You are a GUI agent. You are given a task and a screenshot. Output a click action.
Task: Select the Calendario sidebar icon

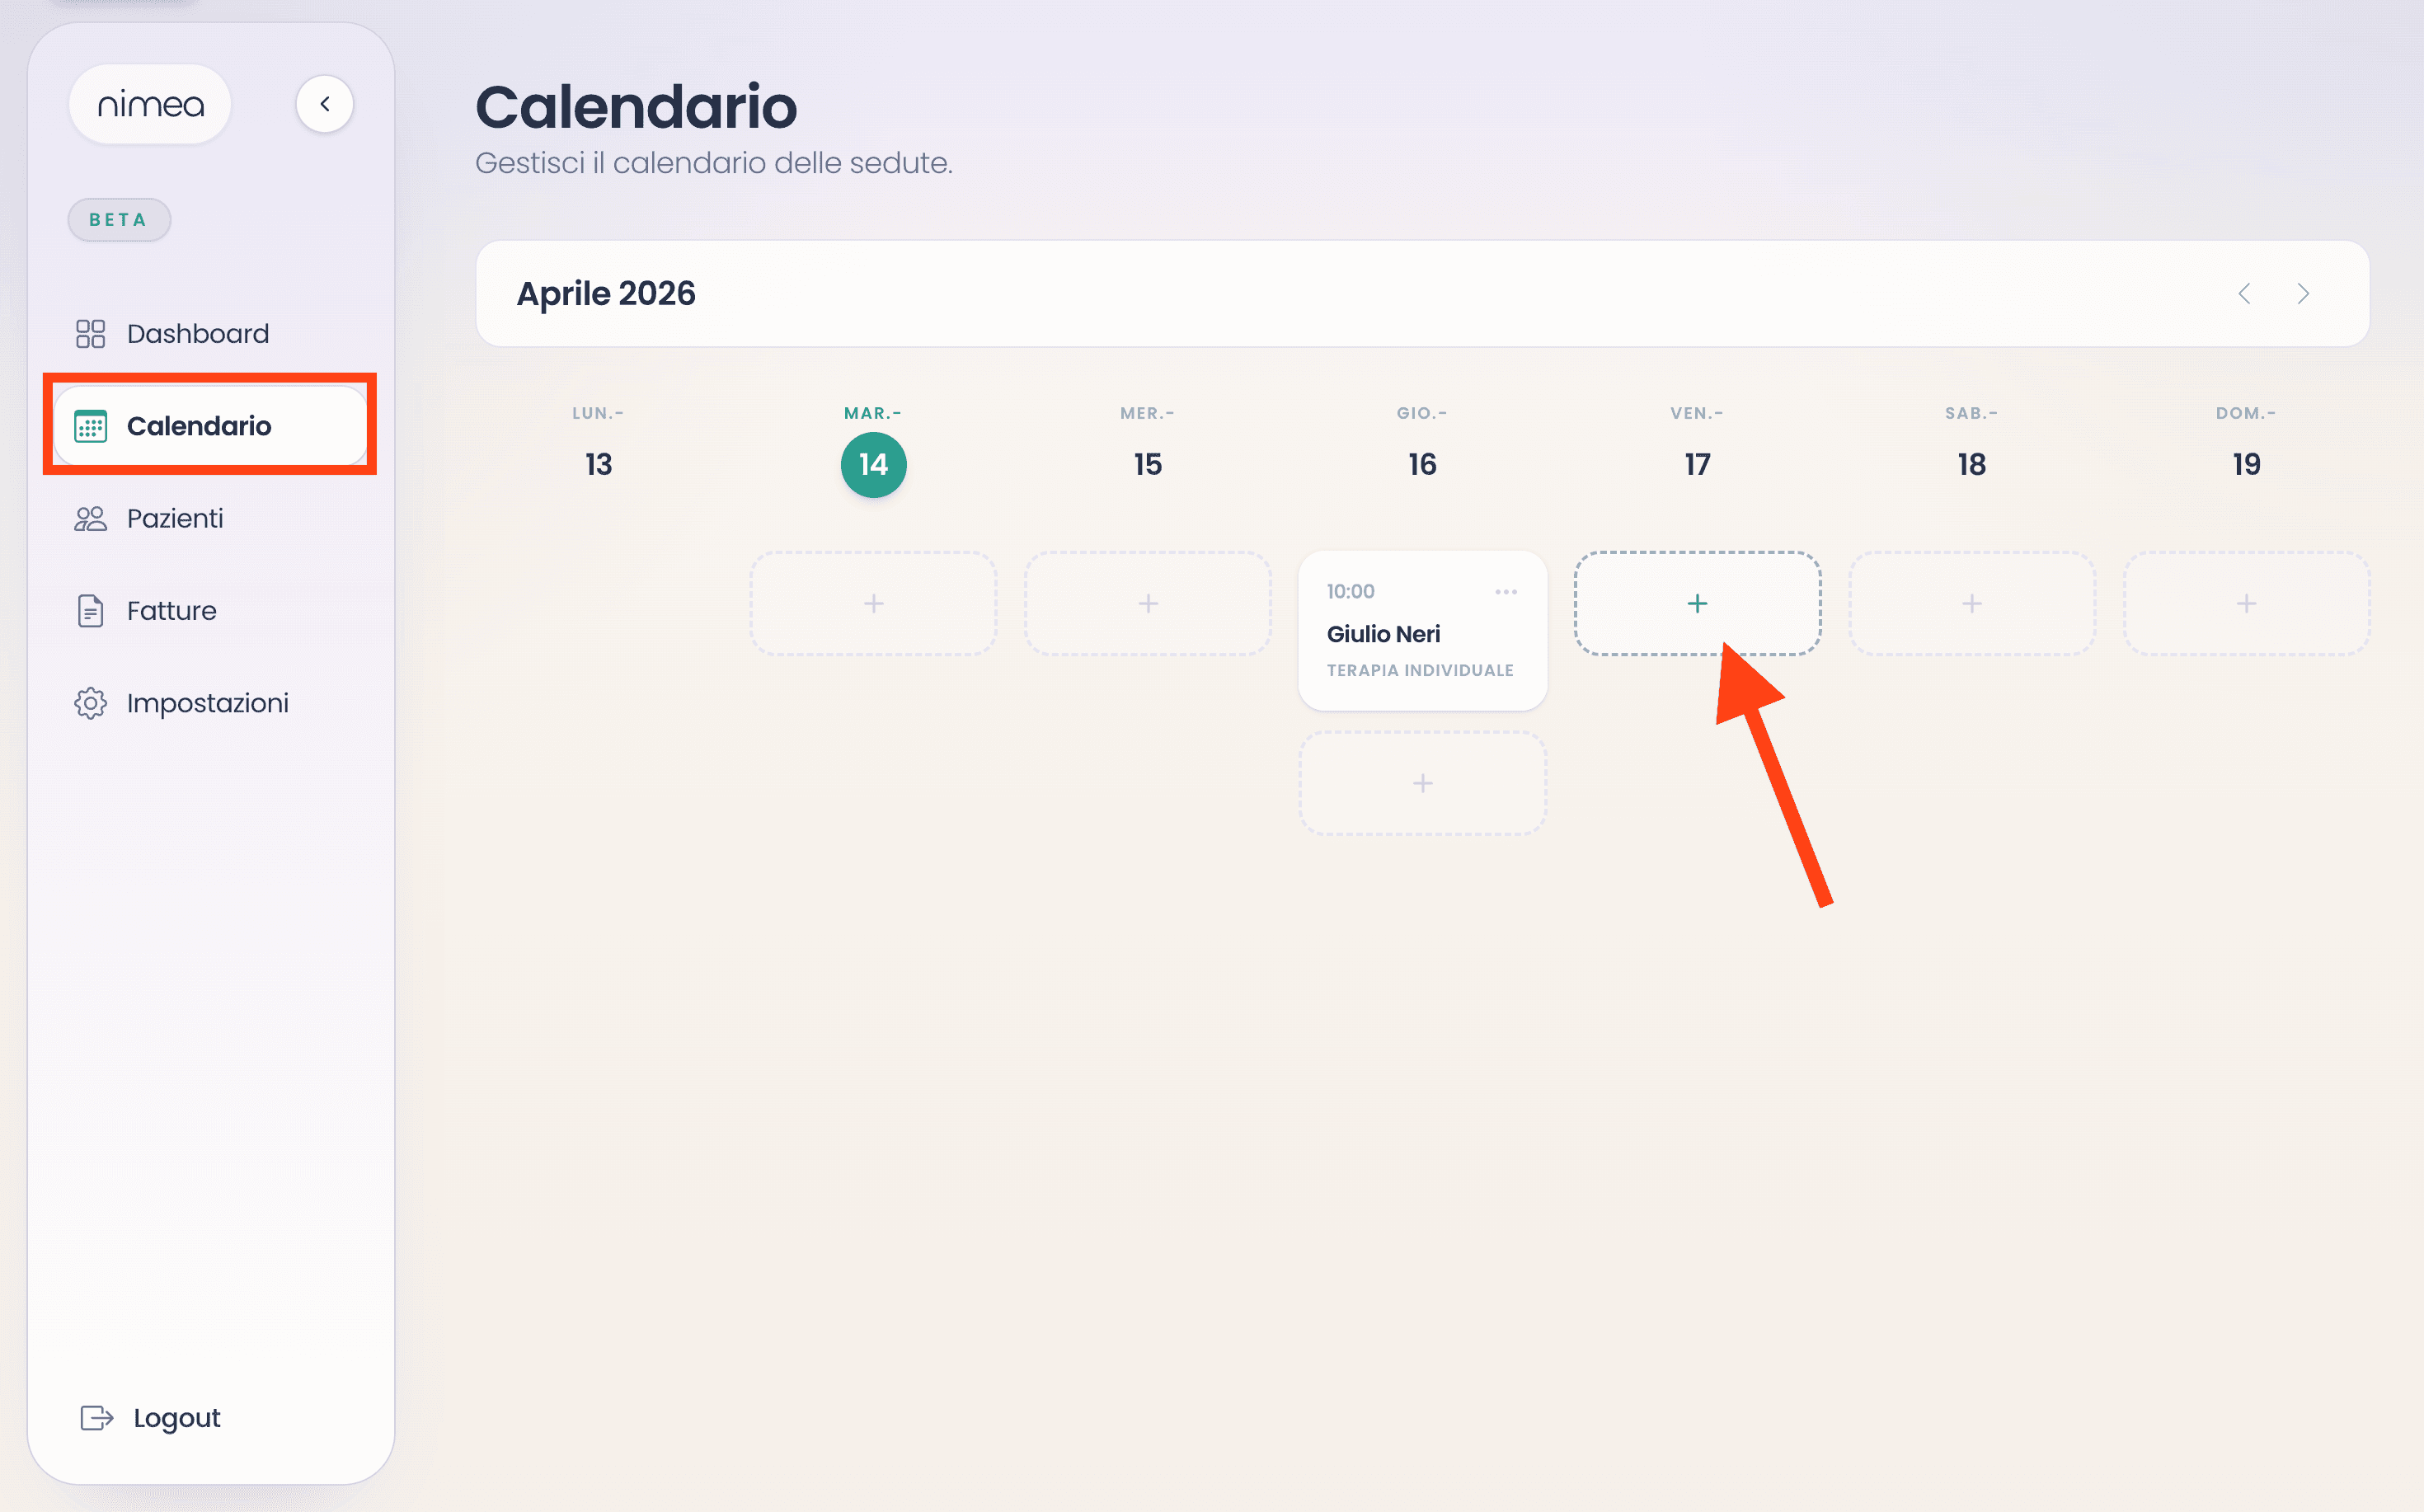click(x=90, y=425)
